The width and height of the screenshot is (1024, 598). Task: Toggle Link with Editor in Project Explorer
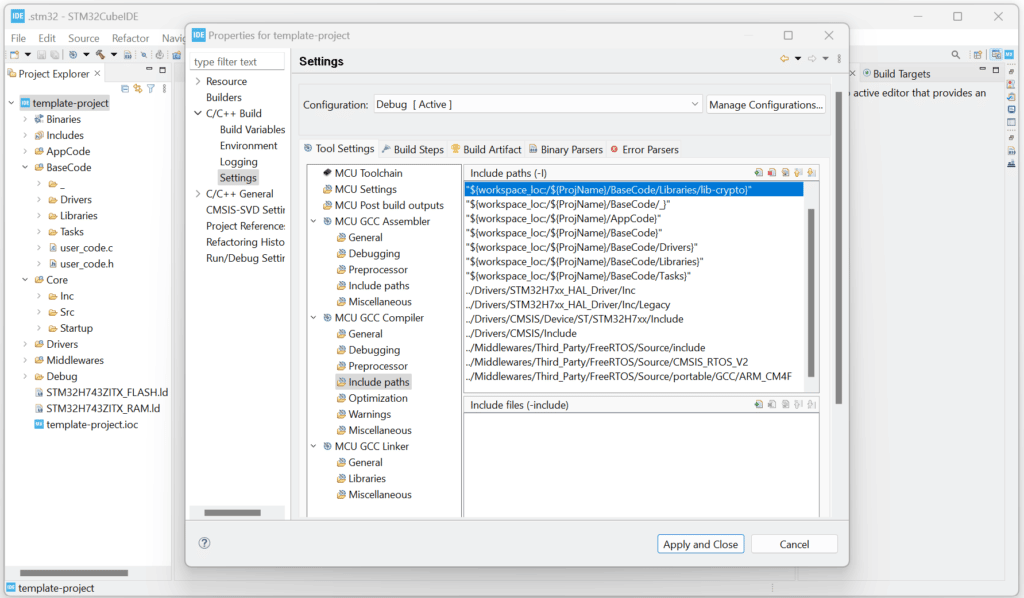click(x=138, y=89)
